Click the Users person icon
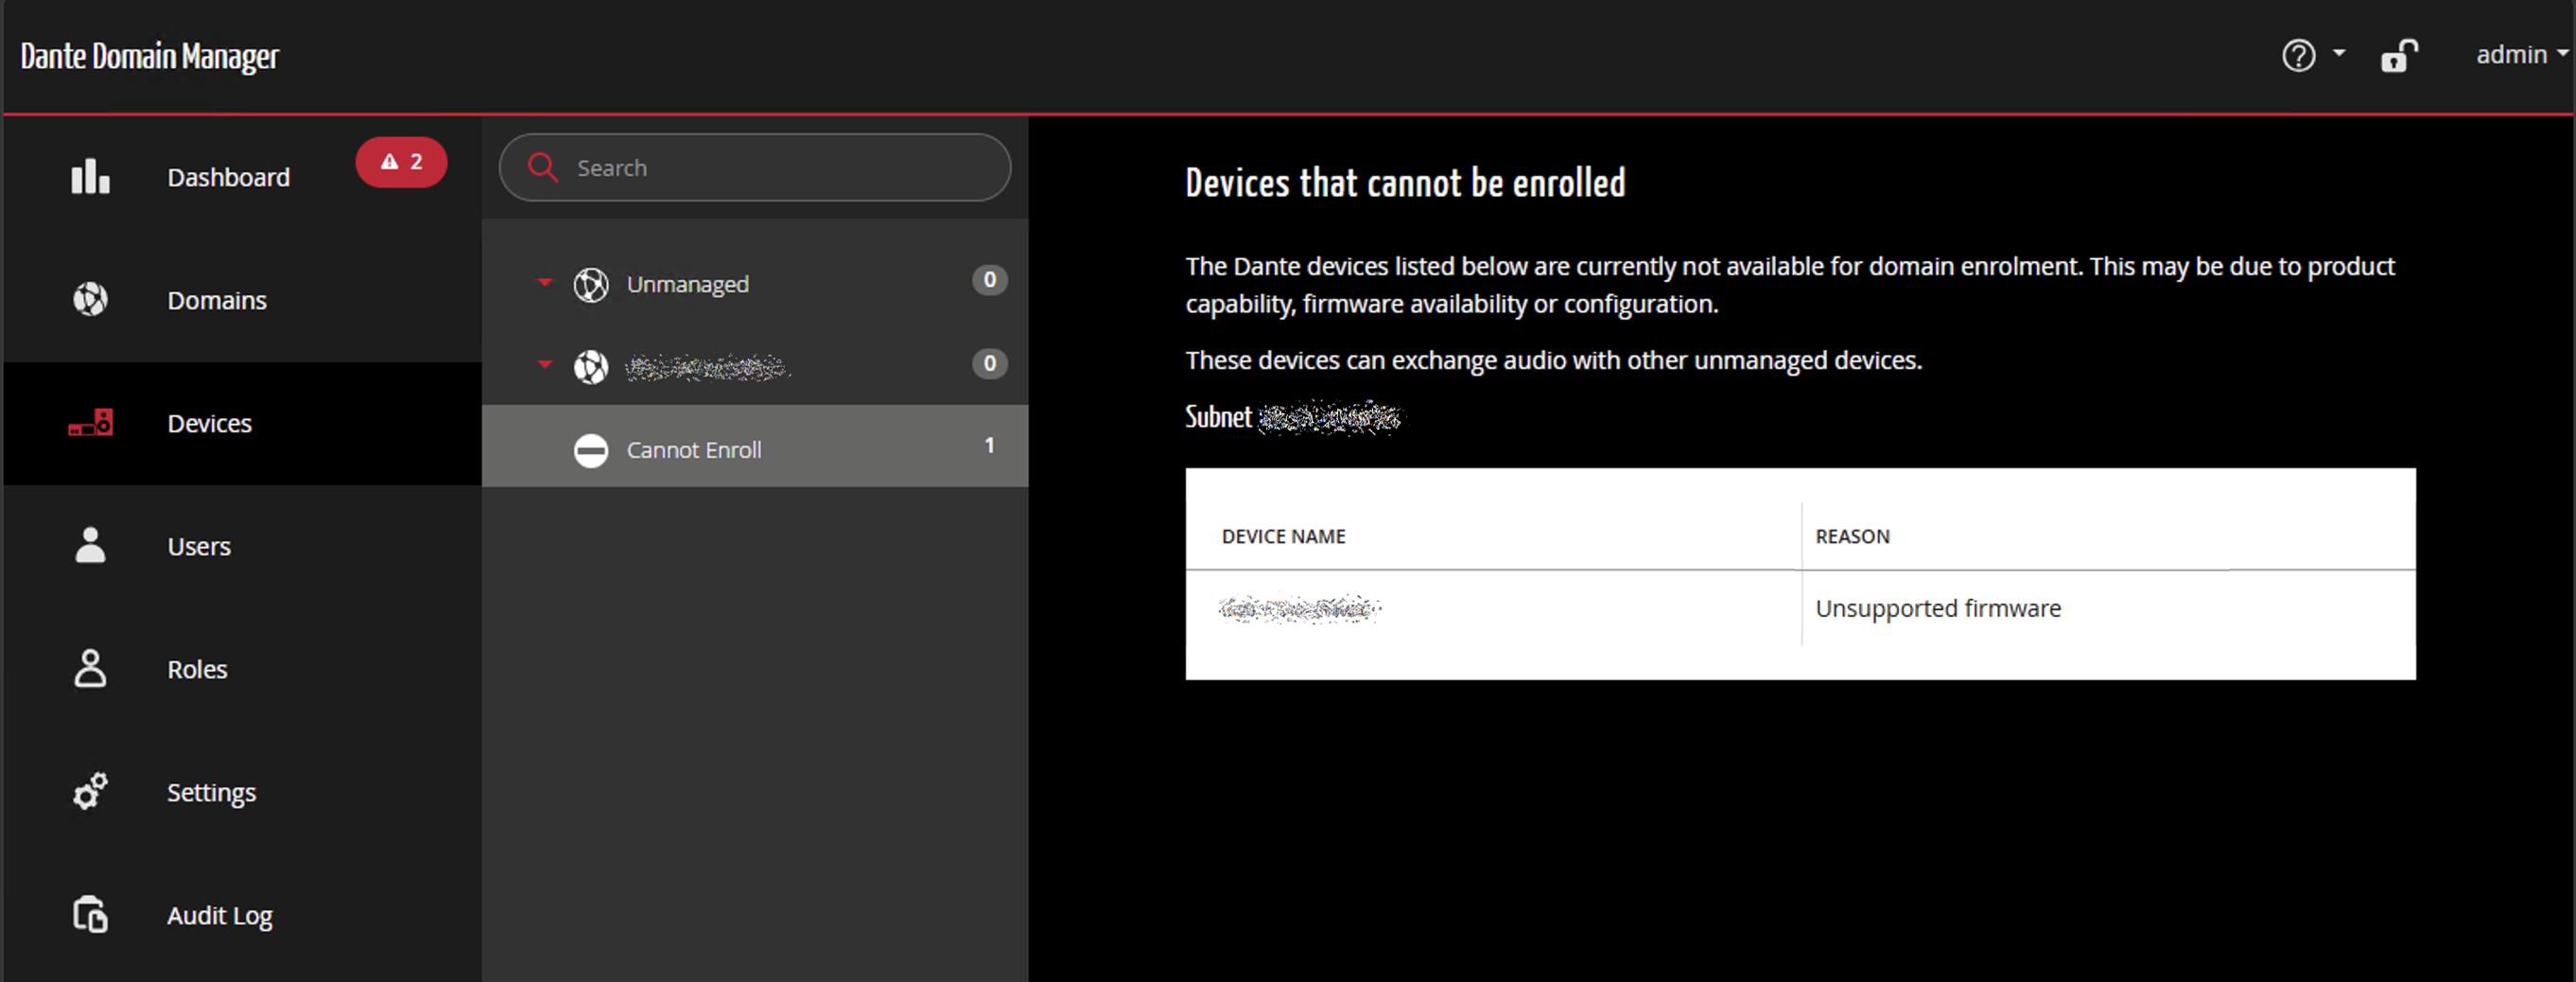This screenshot has height=982, width=2576. pos(90,545)
